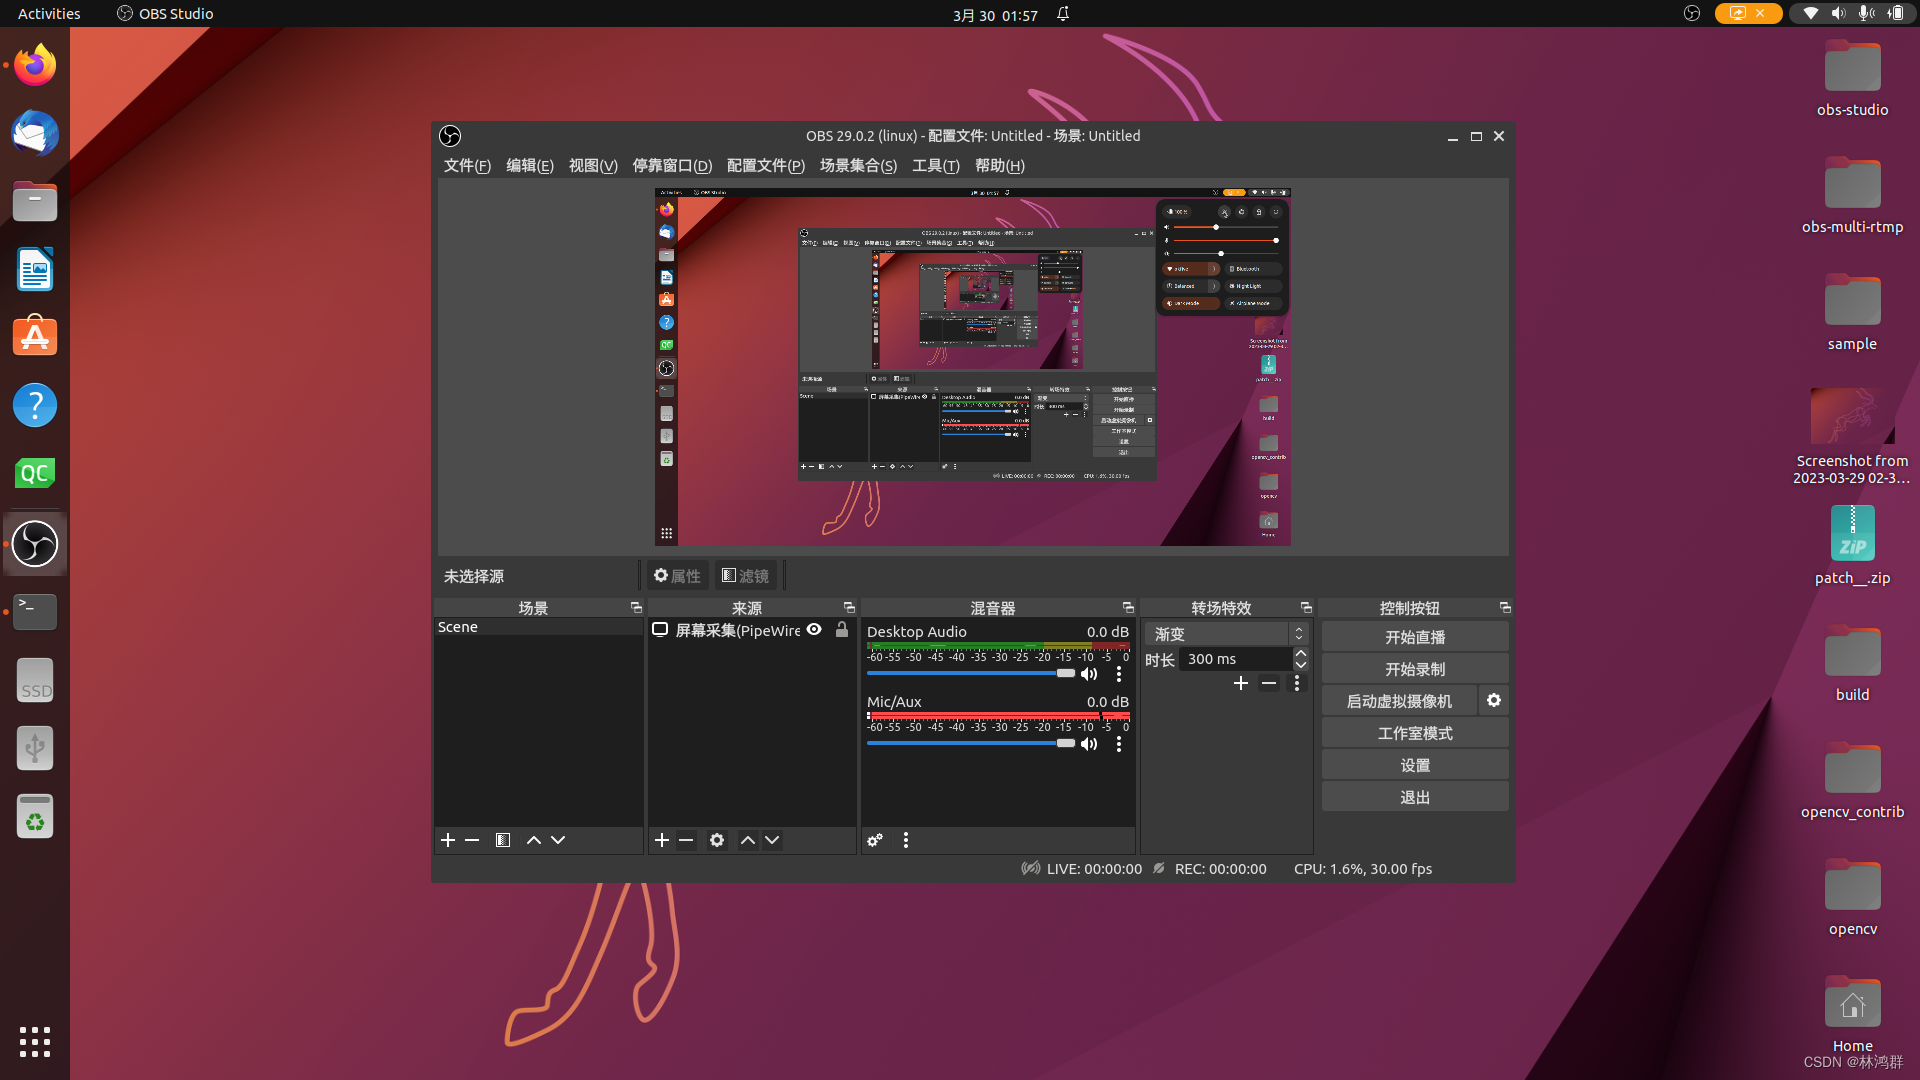Viewport: 1920px width, 1080px height.
Task: Open virtual camera settings gear
Action: 1494,701
